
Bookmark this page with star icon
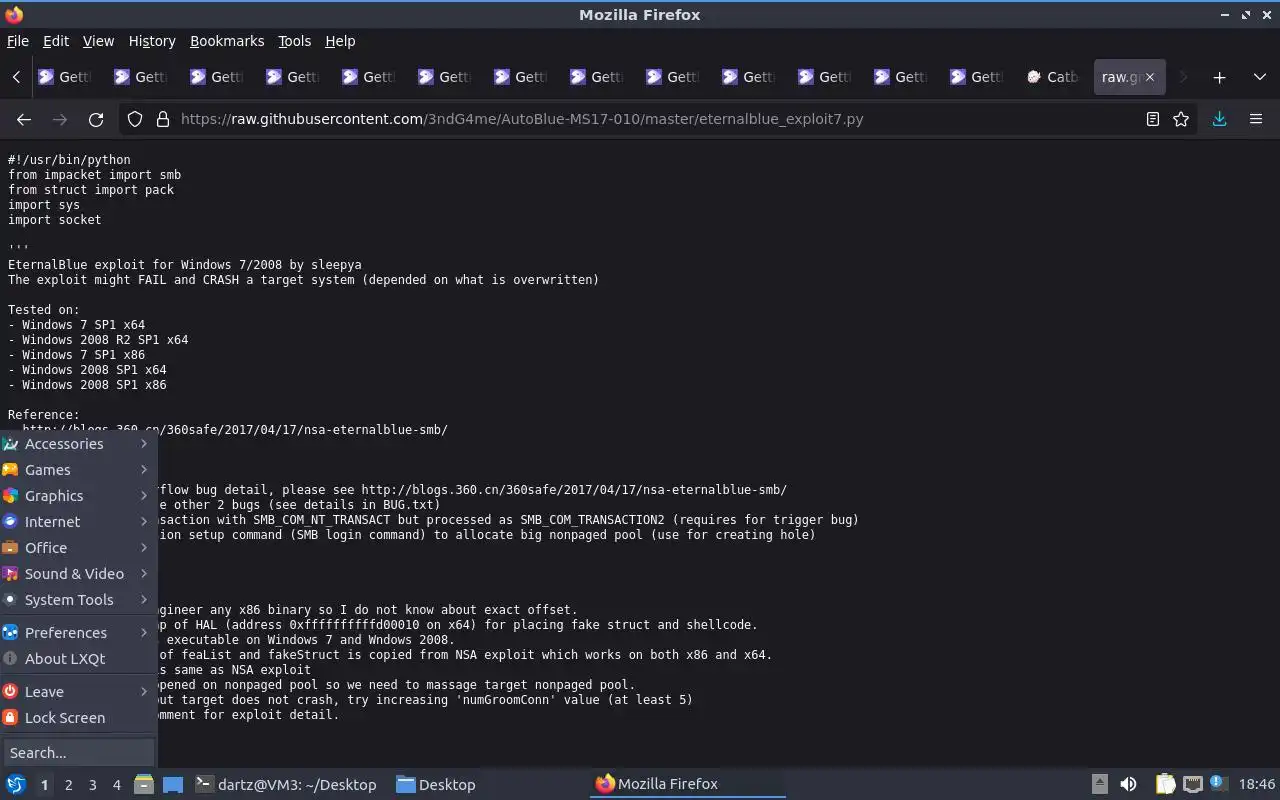[x=1181, y=119]
